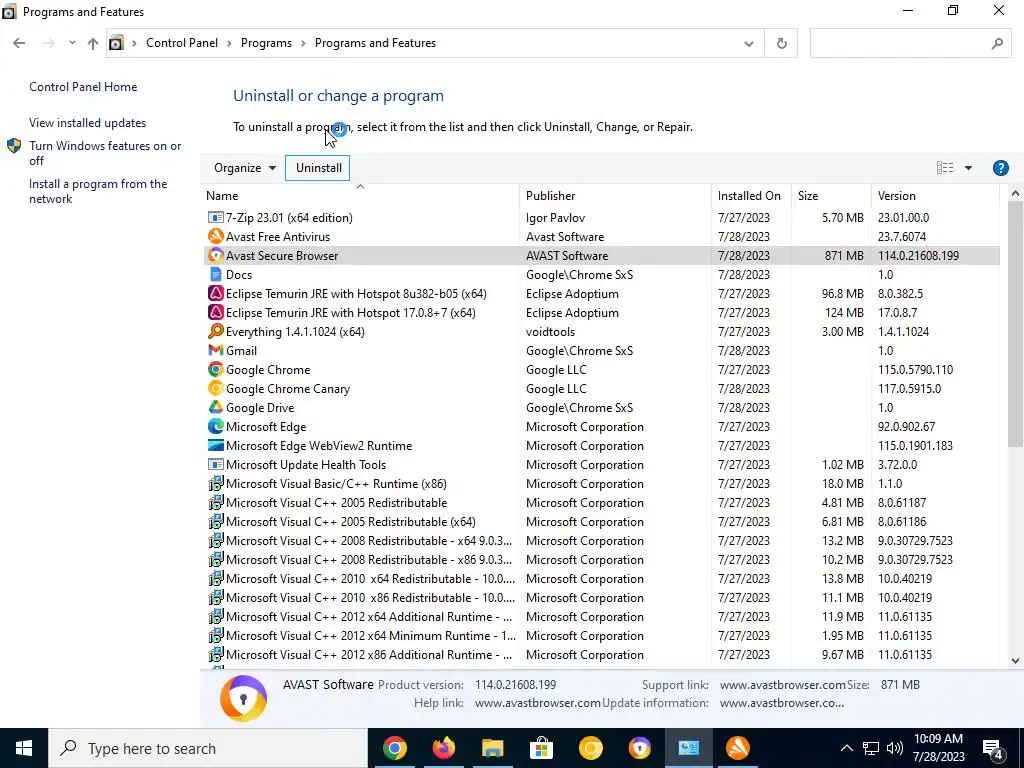Screen dimensions: 1024x768
Task: Open the Help question mark icon
Action: pos(1000,168)
